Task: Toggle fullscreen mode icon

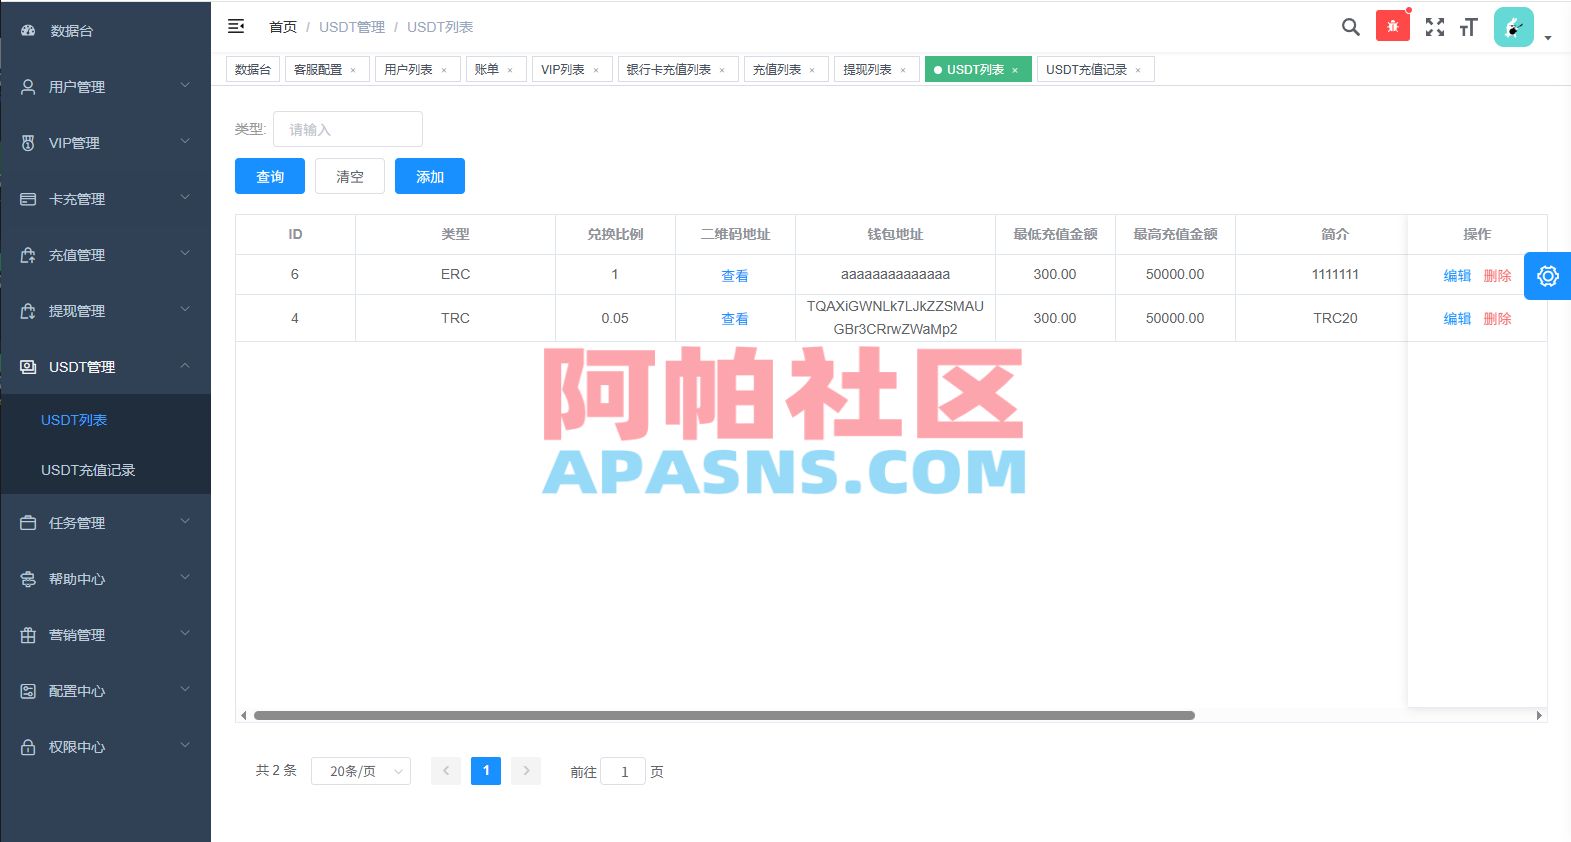Action: pos(1435,27)
